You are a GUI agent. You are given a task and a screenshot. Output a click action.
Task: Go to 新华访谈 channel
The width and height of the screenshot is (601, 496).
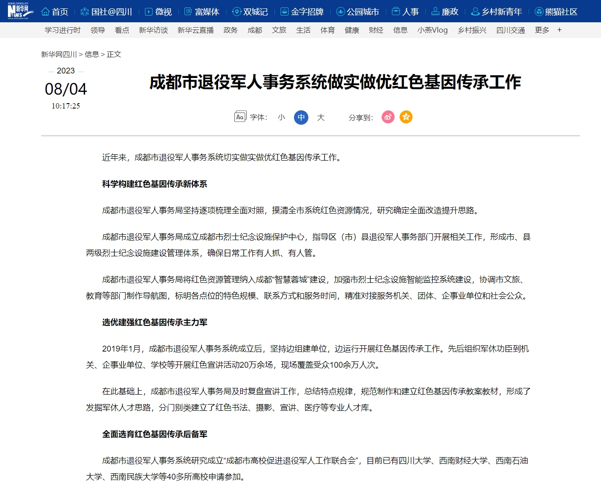pos(153,30)
